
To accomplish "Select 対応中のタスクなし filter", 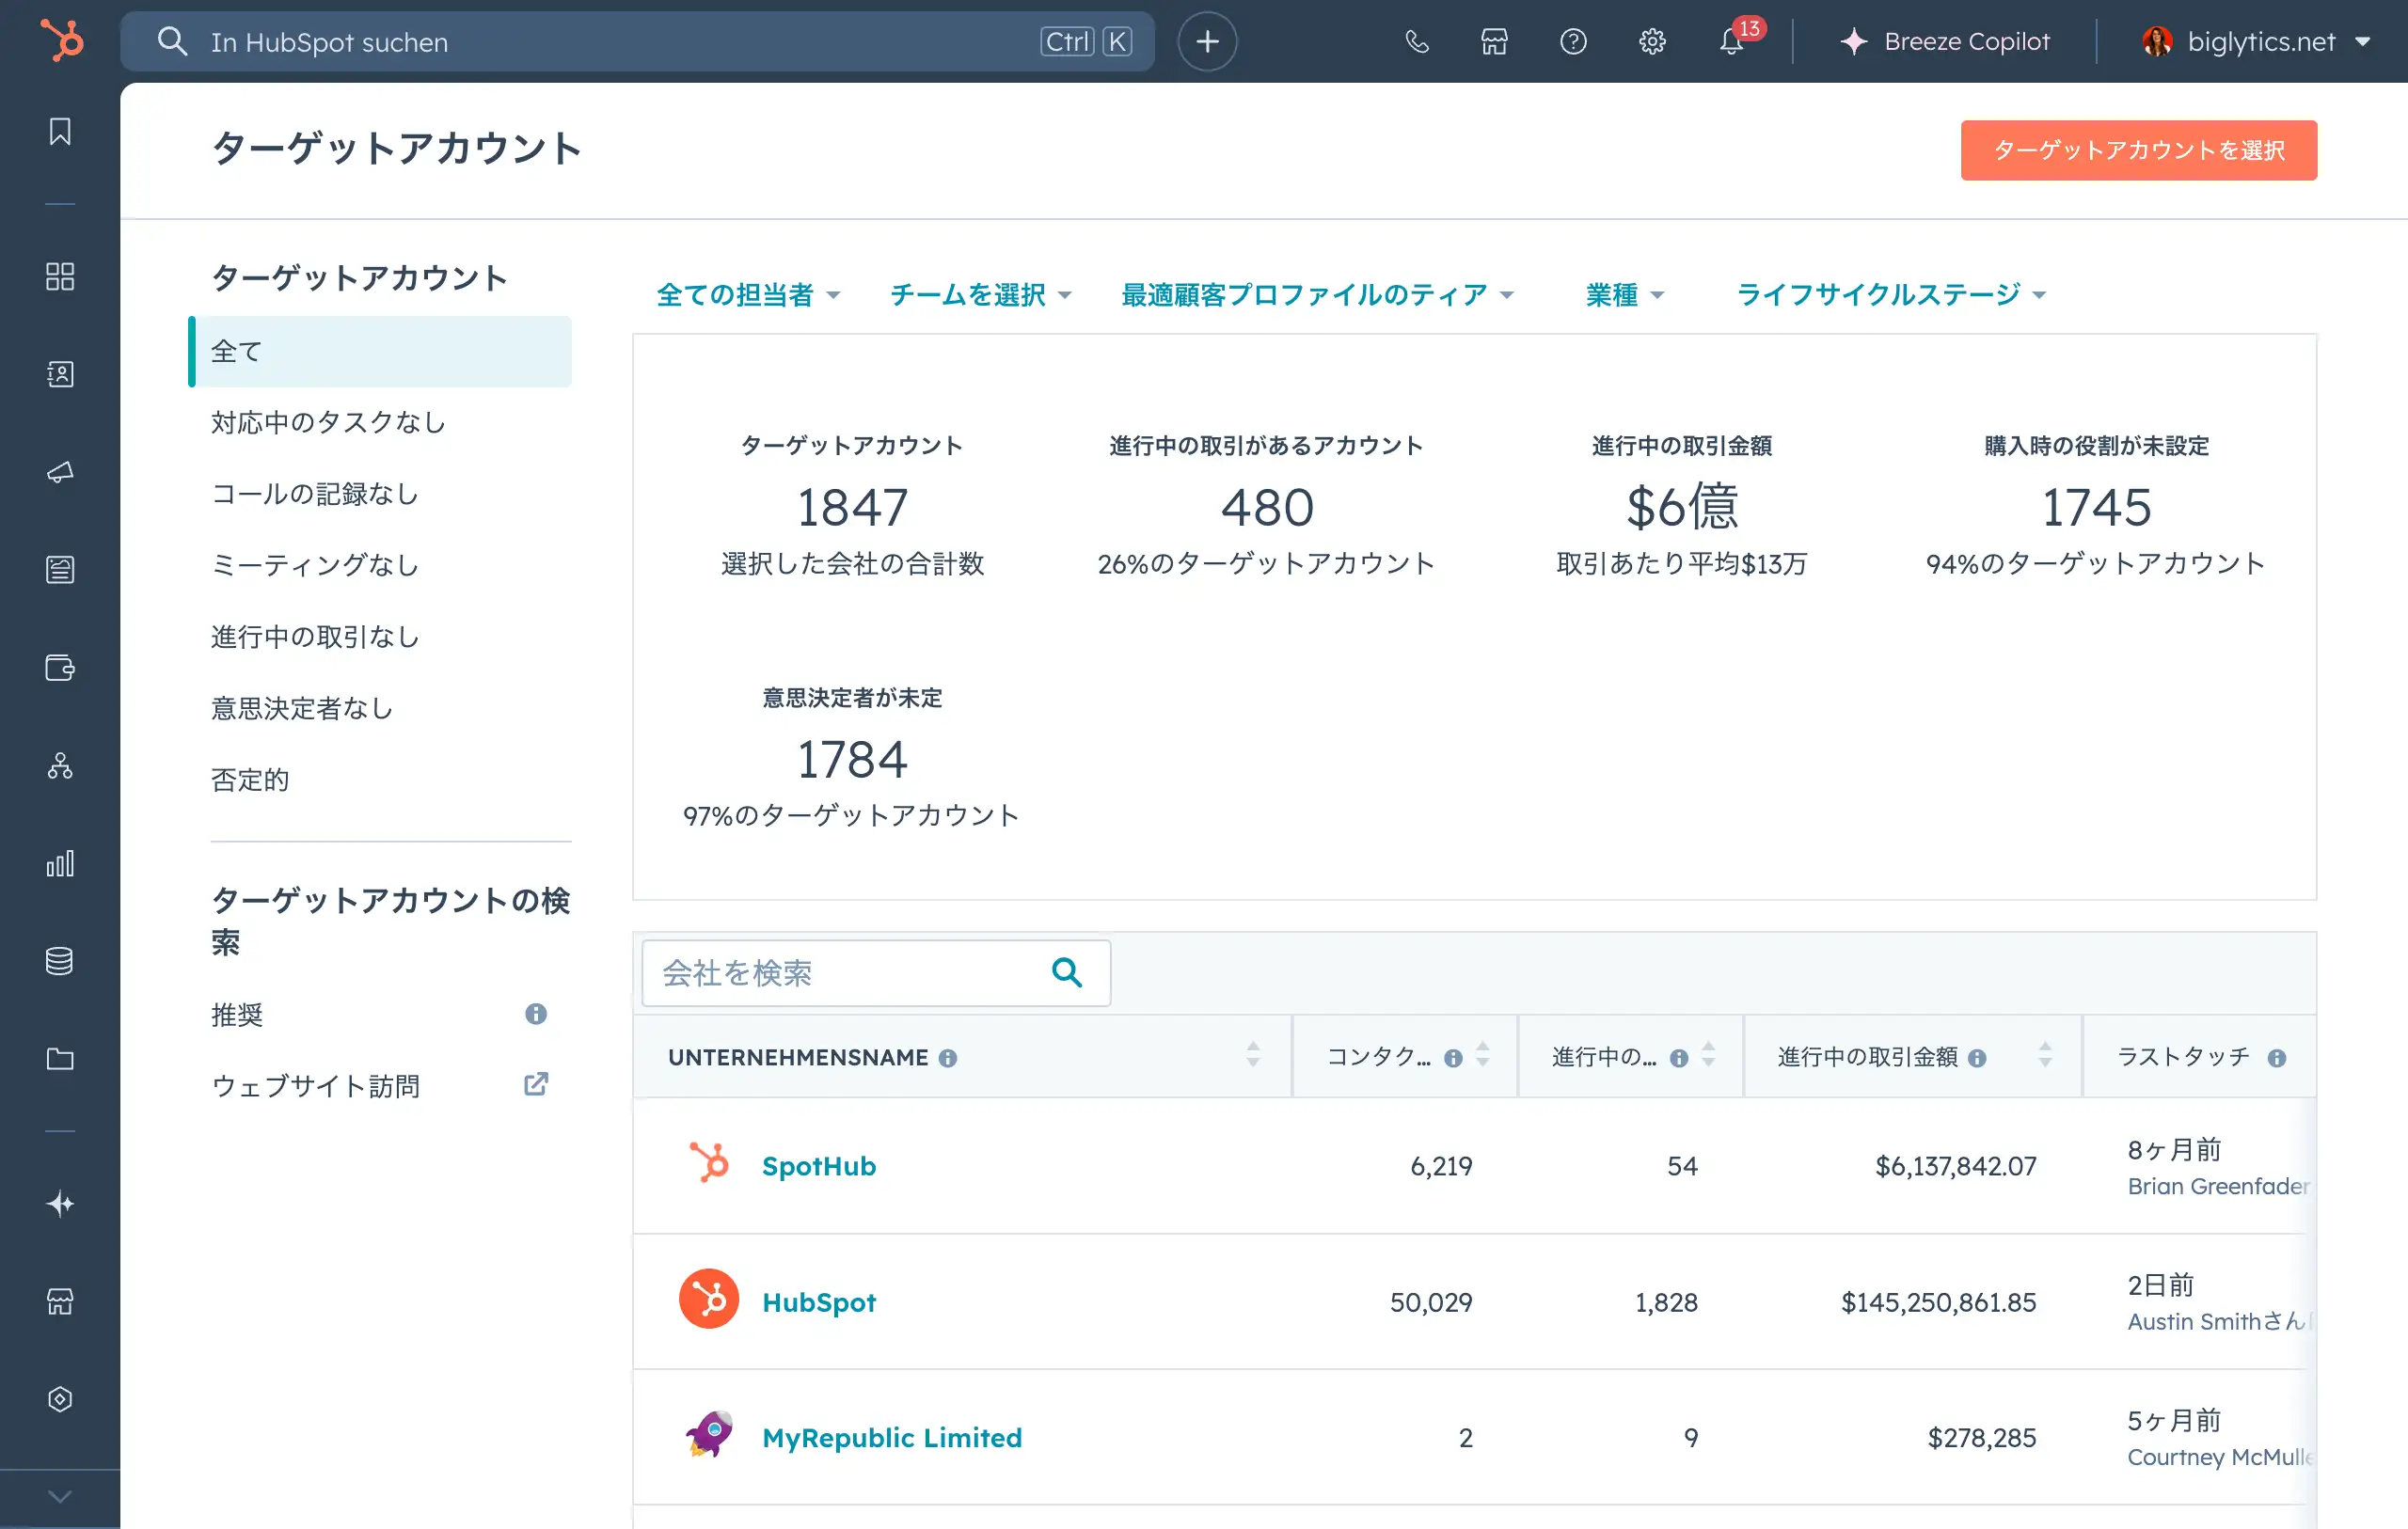I will click(328, 422).
